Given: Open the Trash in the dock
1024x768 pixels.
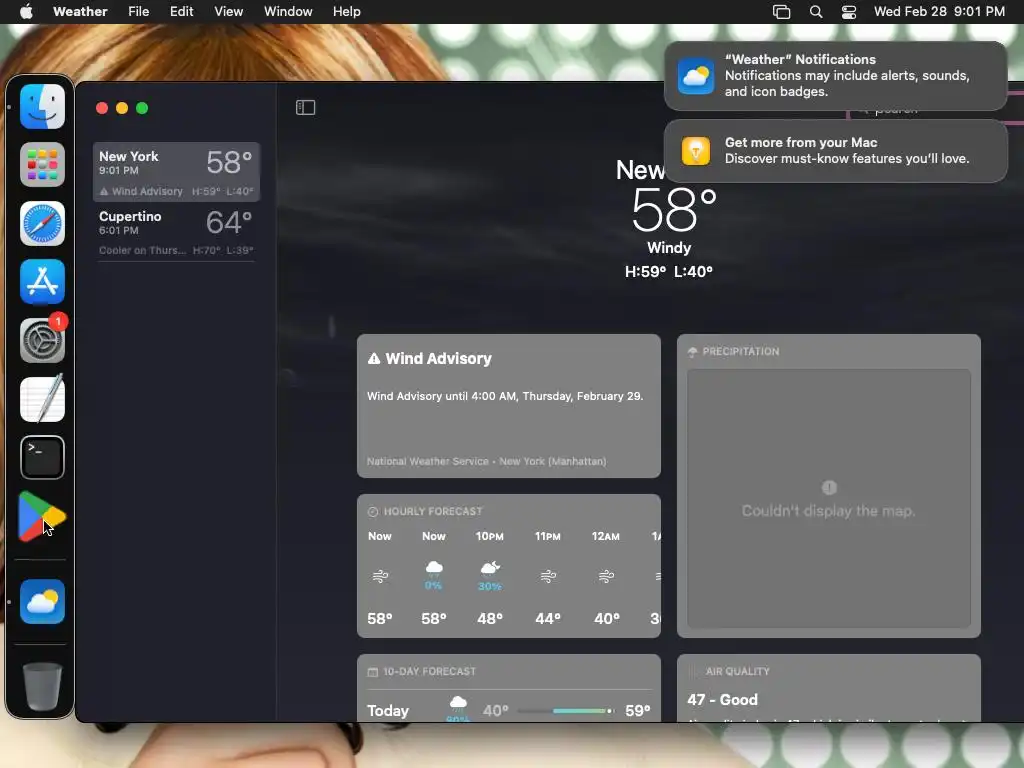Looking at the screenshot, I should point(42,686).
